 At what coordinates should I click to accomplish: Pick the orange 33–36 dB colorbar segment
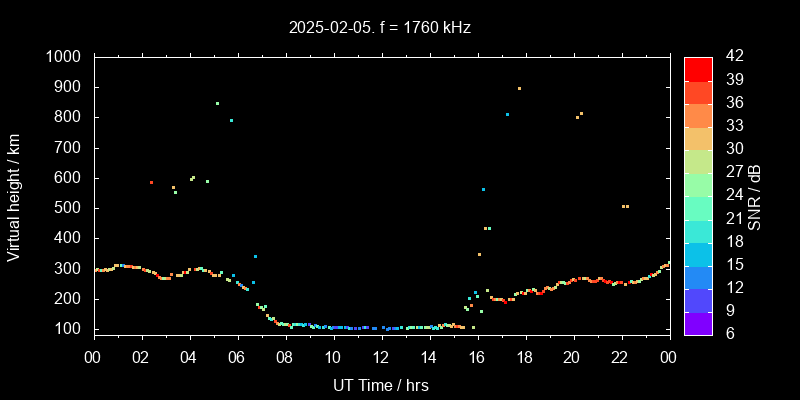tap(698, 115)
